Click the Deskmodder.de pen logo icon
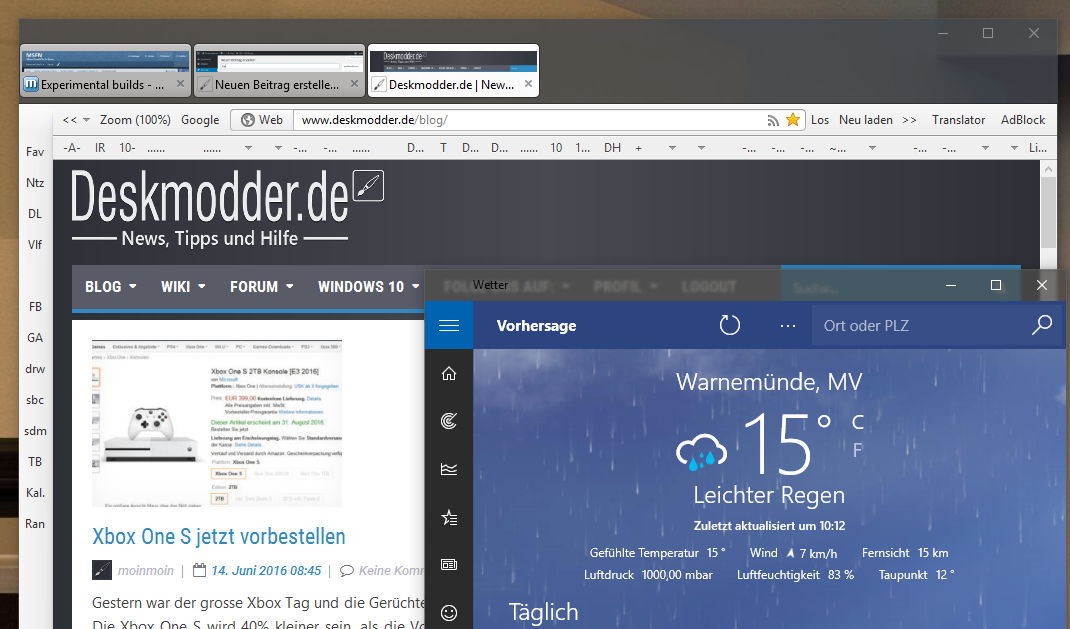1070x629 pixels. (368, 186)
